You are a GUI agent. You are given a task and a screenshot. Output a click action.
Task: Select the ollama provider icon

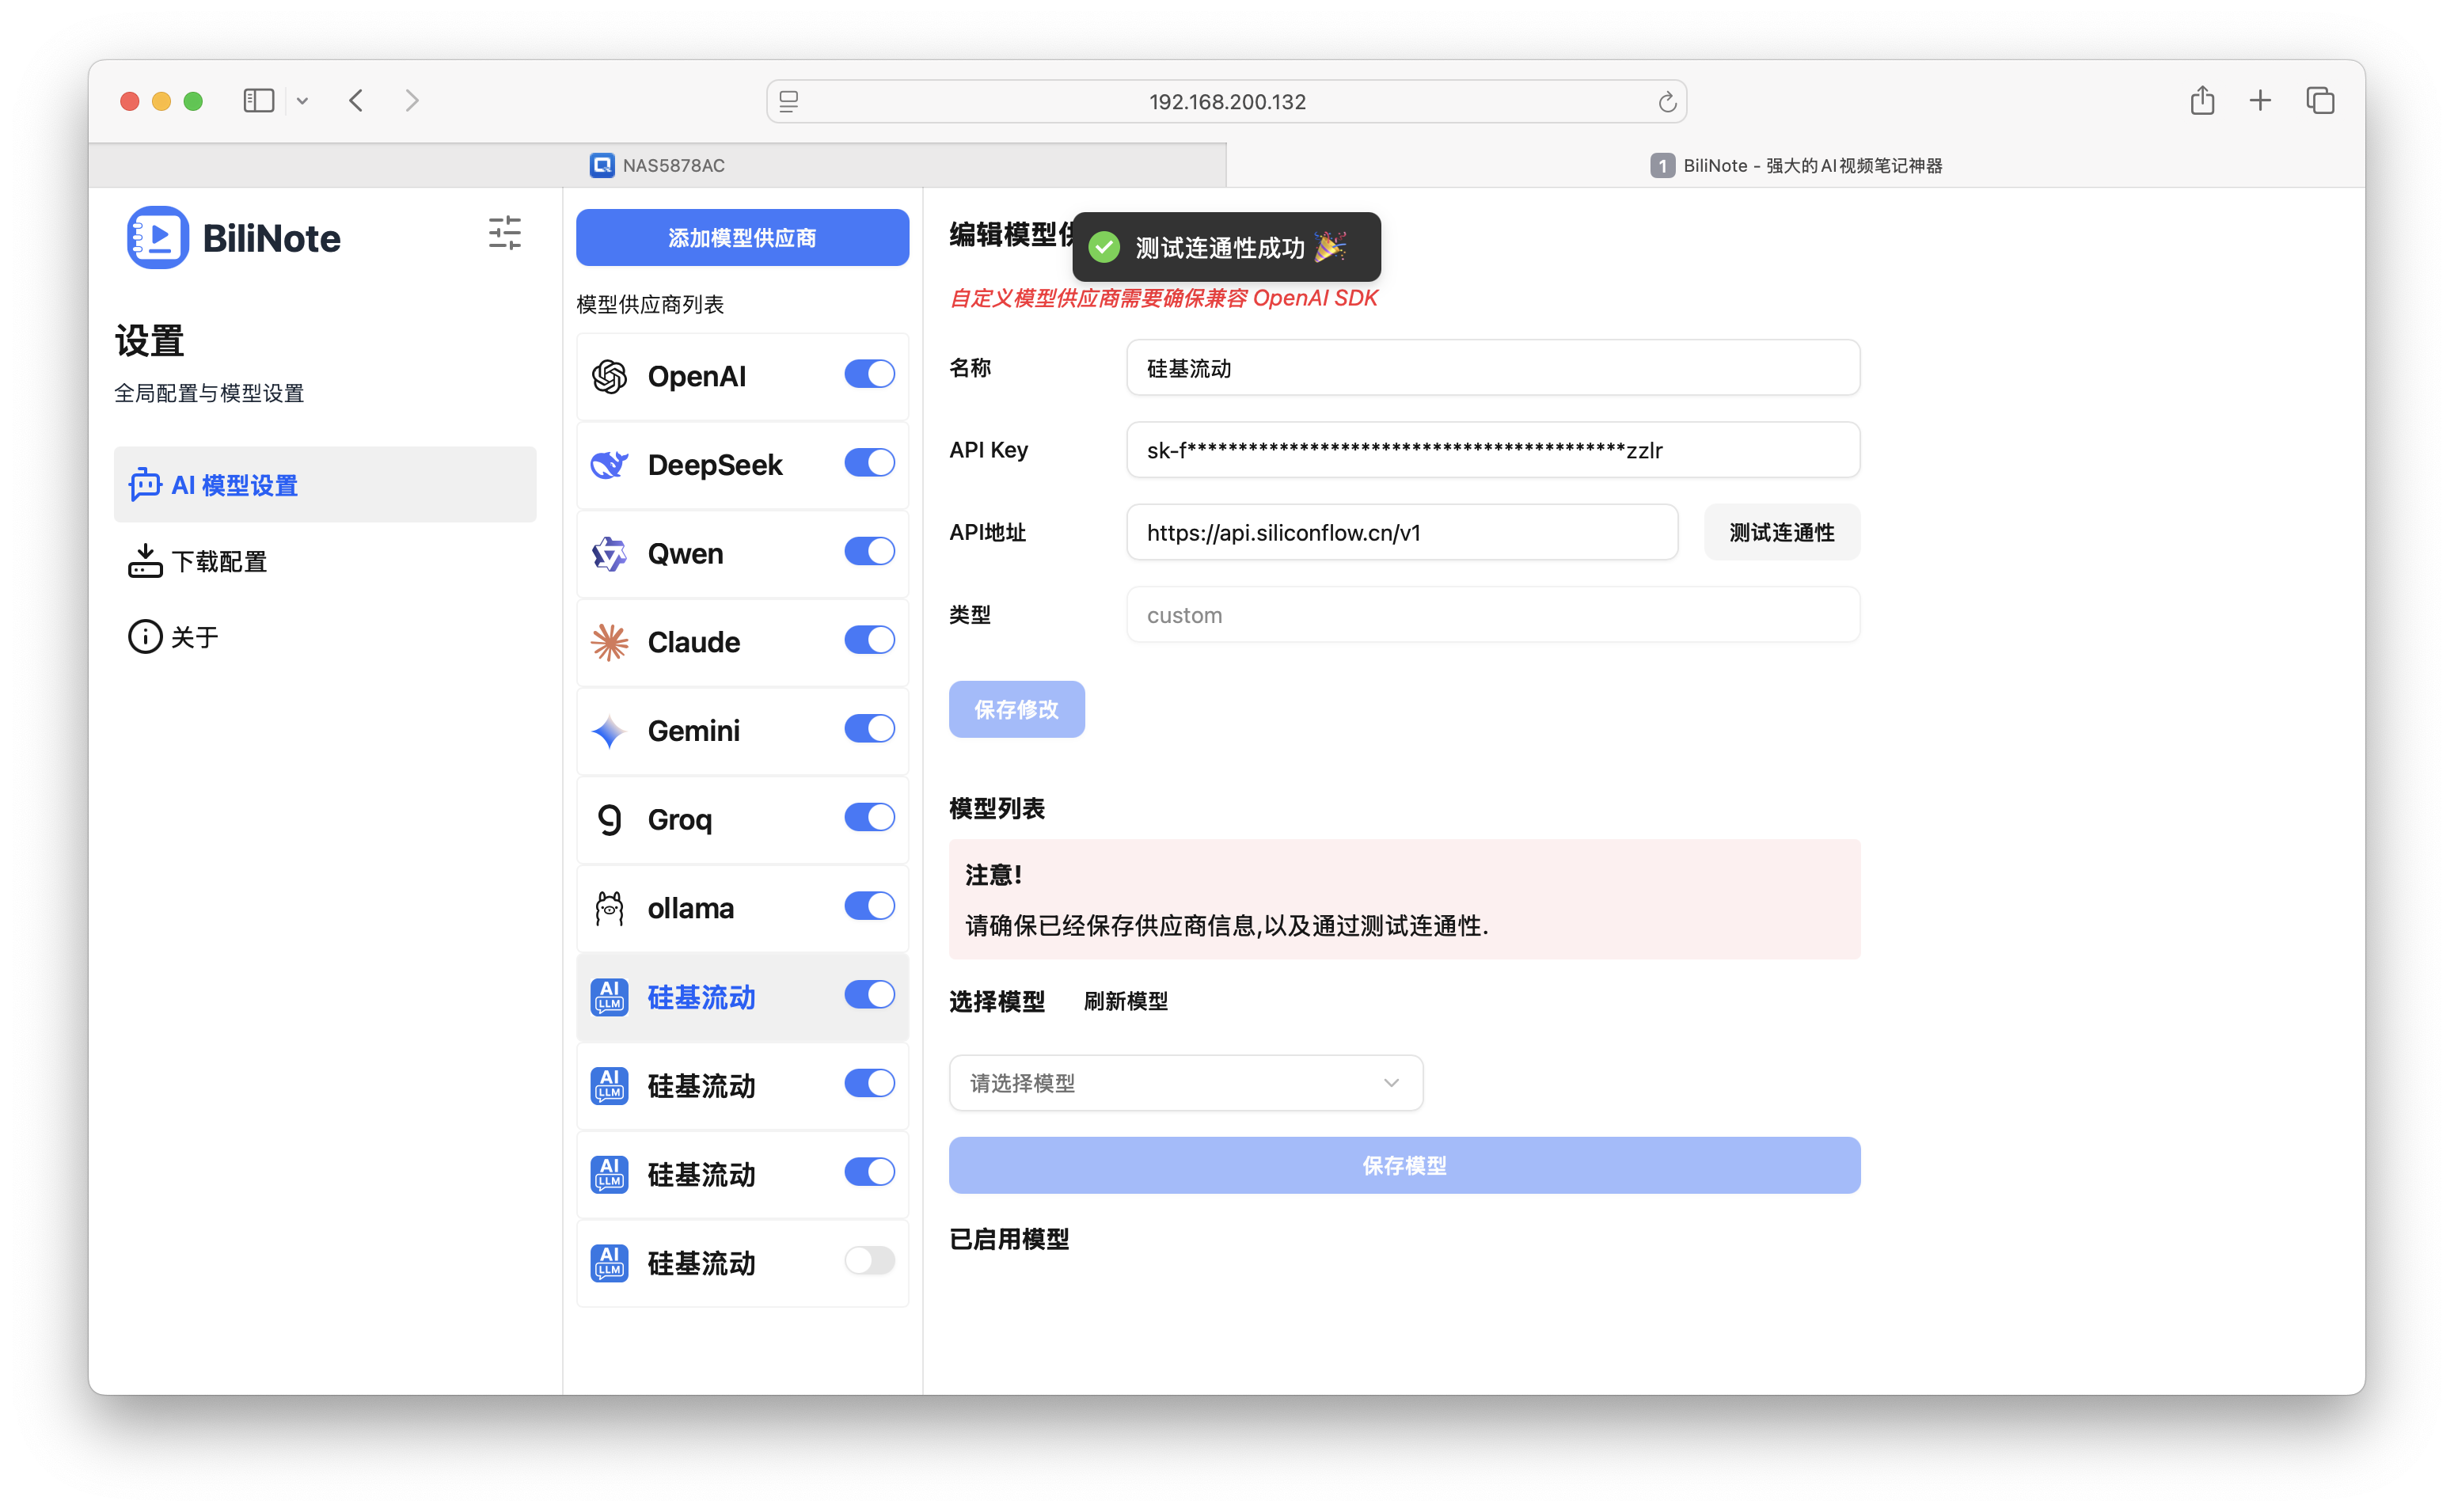click(609, 907)
